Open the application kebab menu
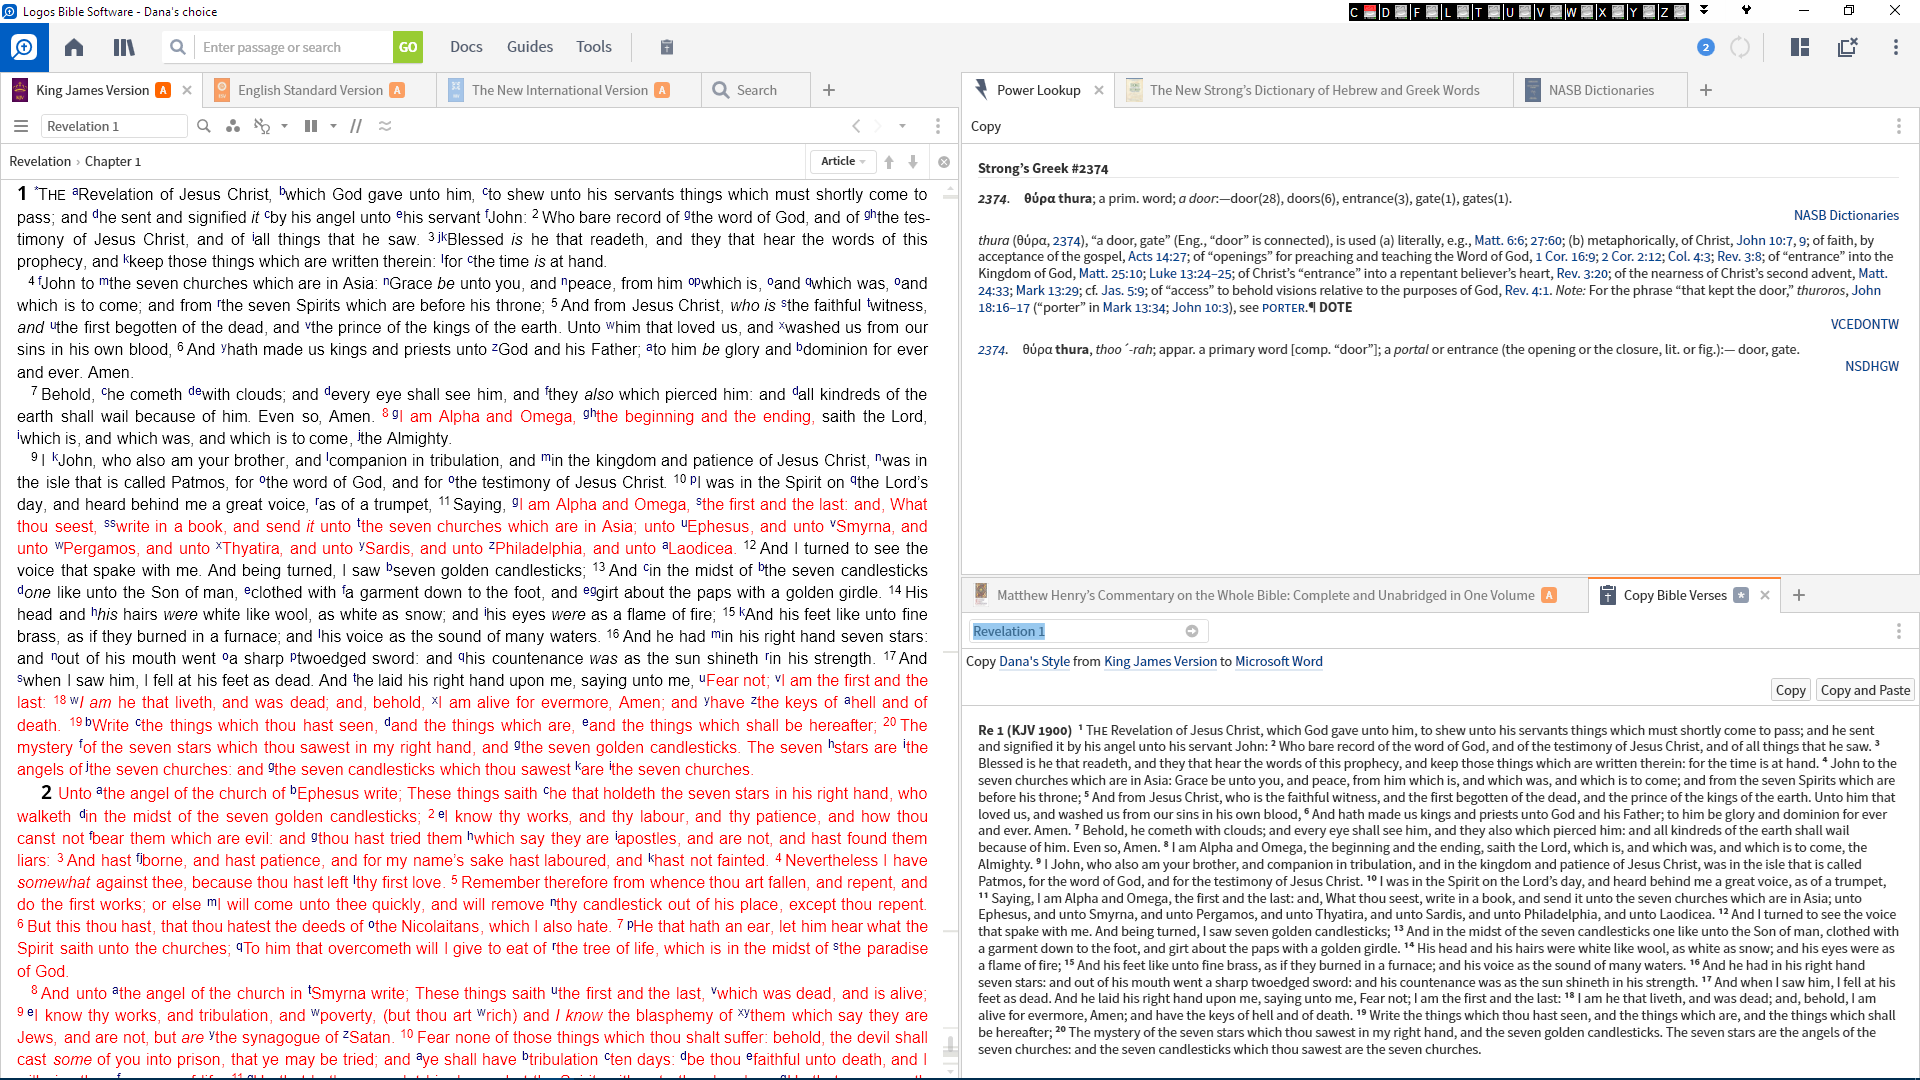The image size is (1920, 1080). pyautogui.click(x=1895, y=47)
